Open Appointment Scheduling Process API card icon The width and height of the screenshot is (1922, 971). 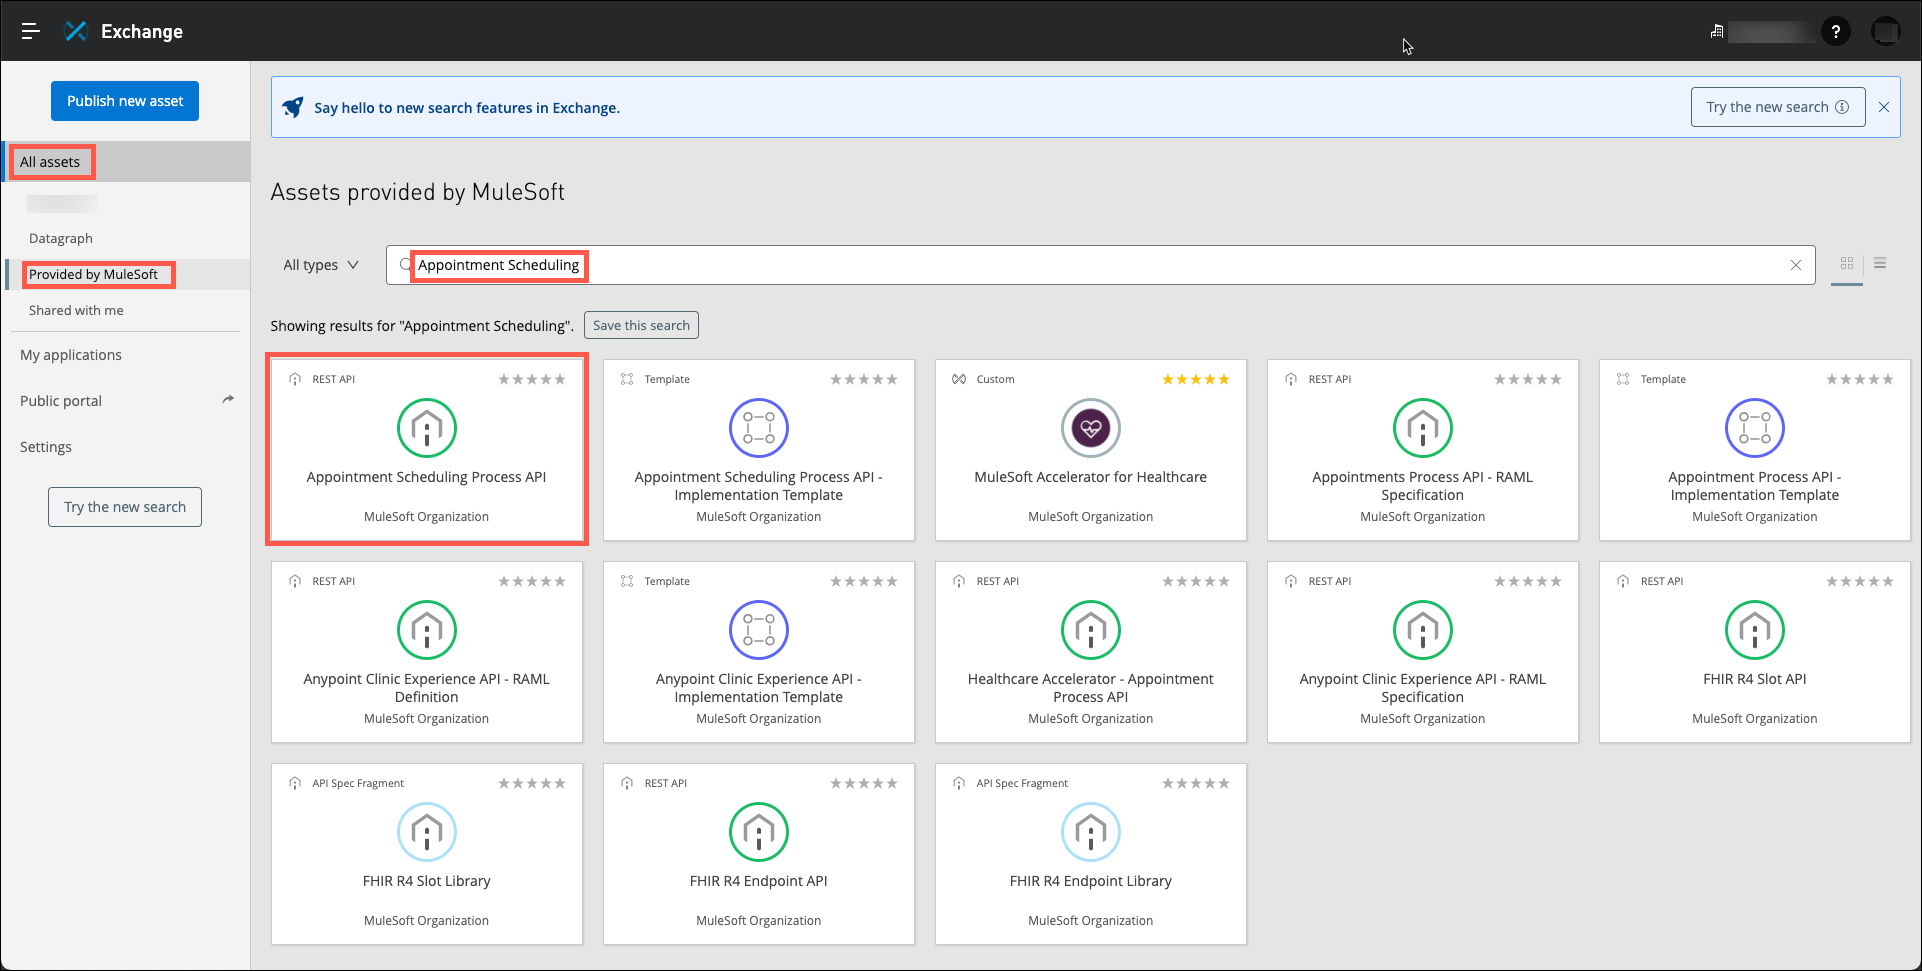427,428
